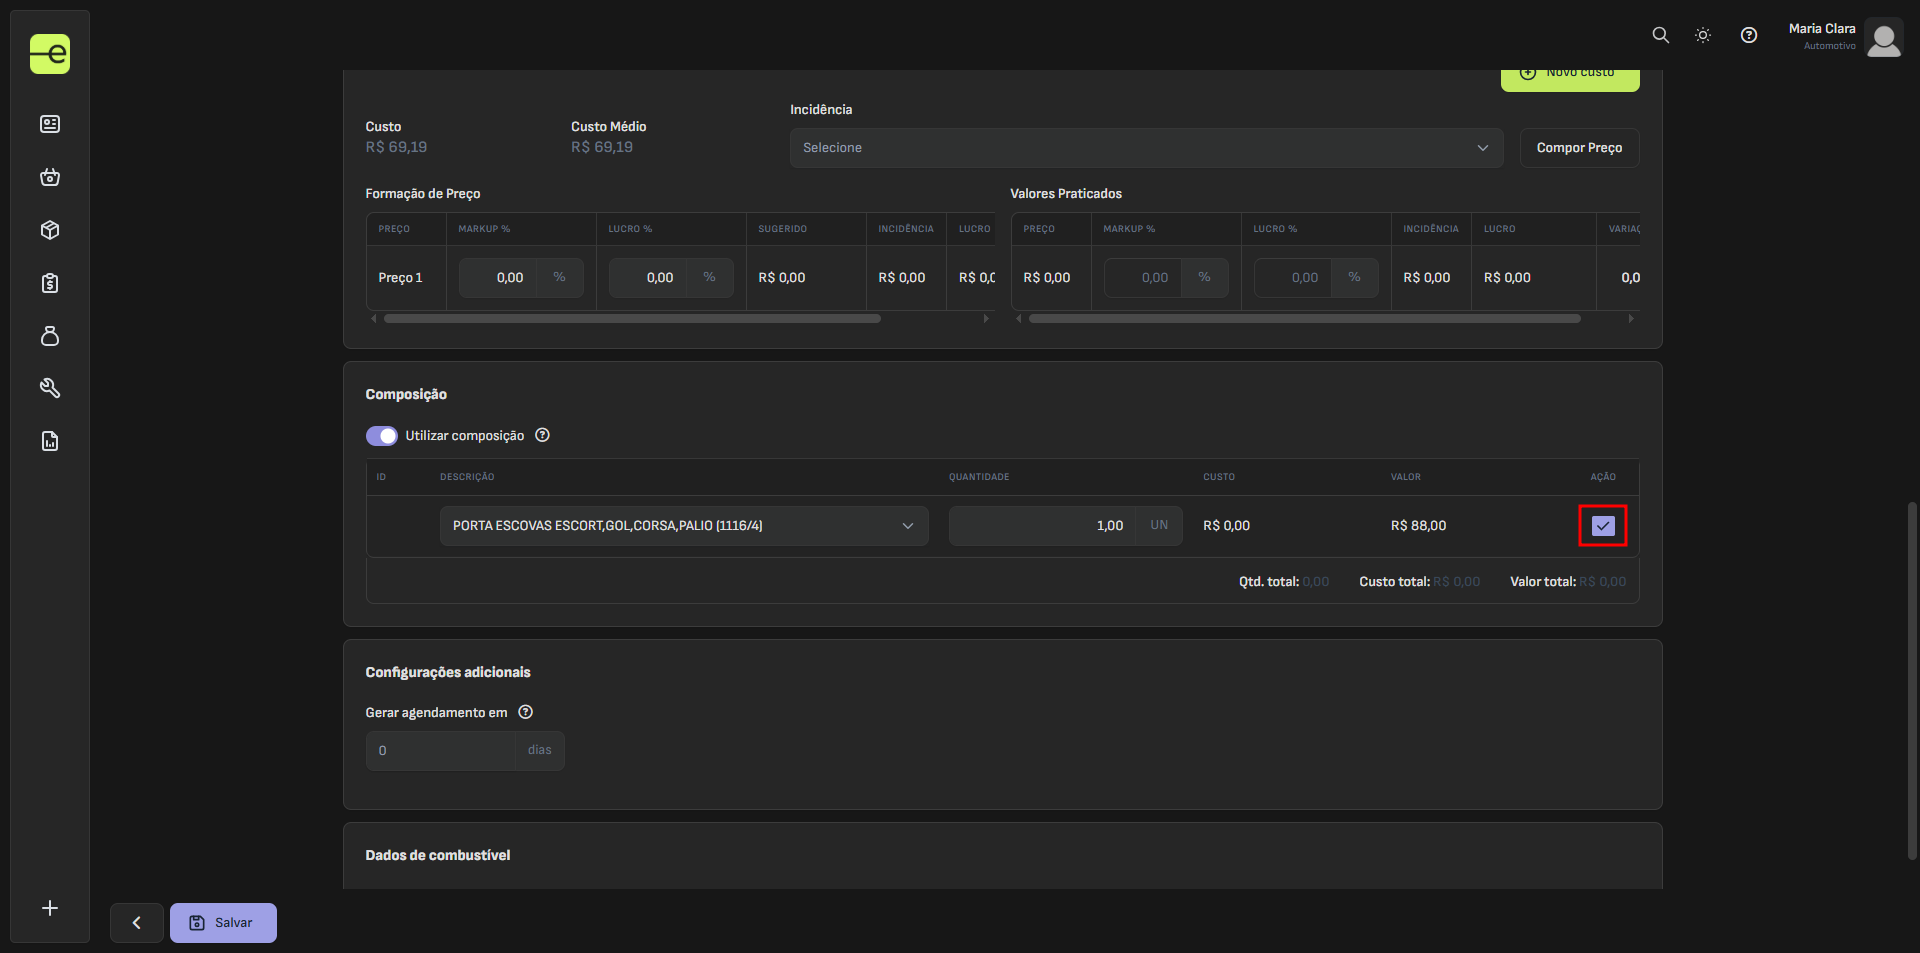Image resolution: width=1920 pixels, height=953 pixels.
Task: Open help from the top bar question icon
Action: [x=1748, y=35]
